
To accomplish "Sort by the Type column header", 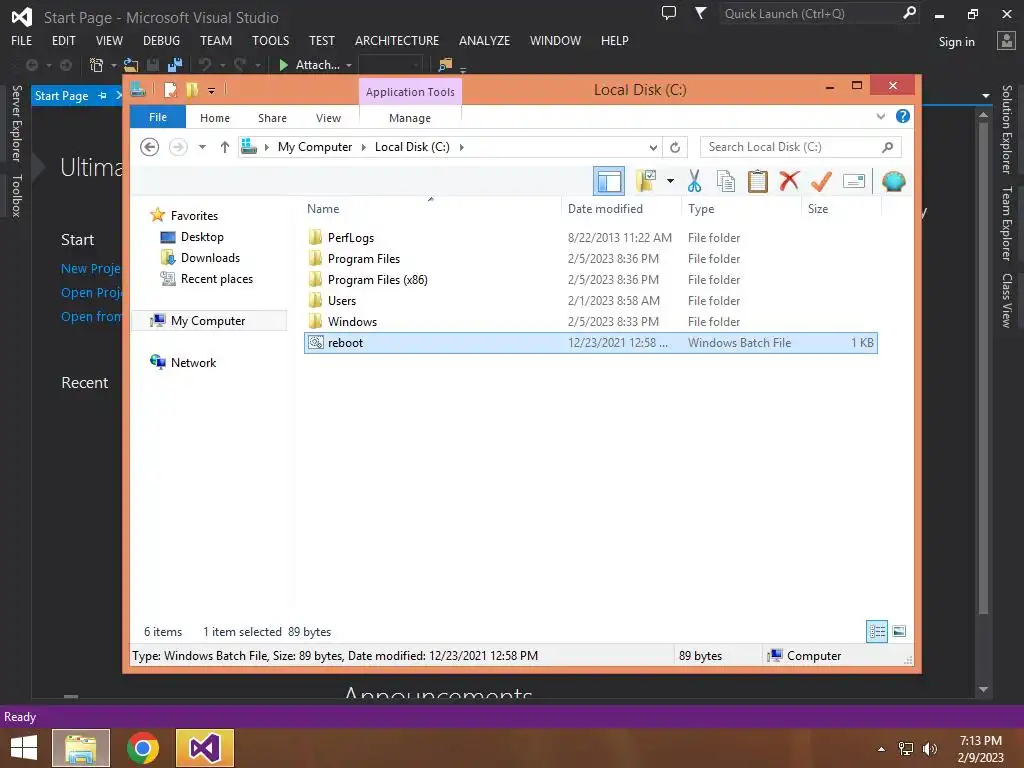I will 701,209.
